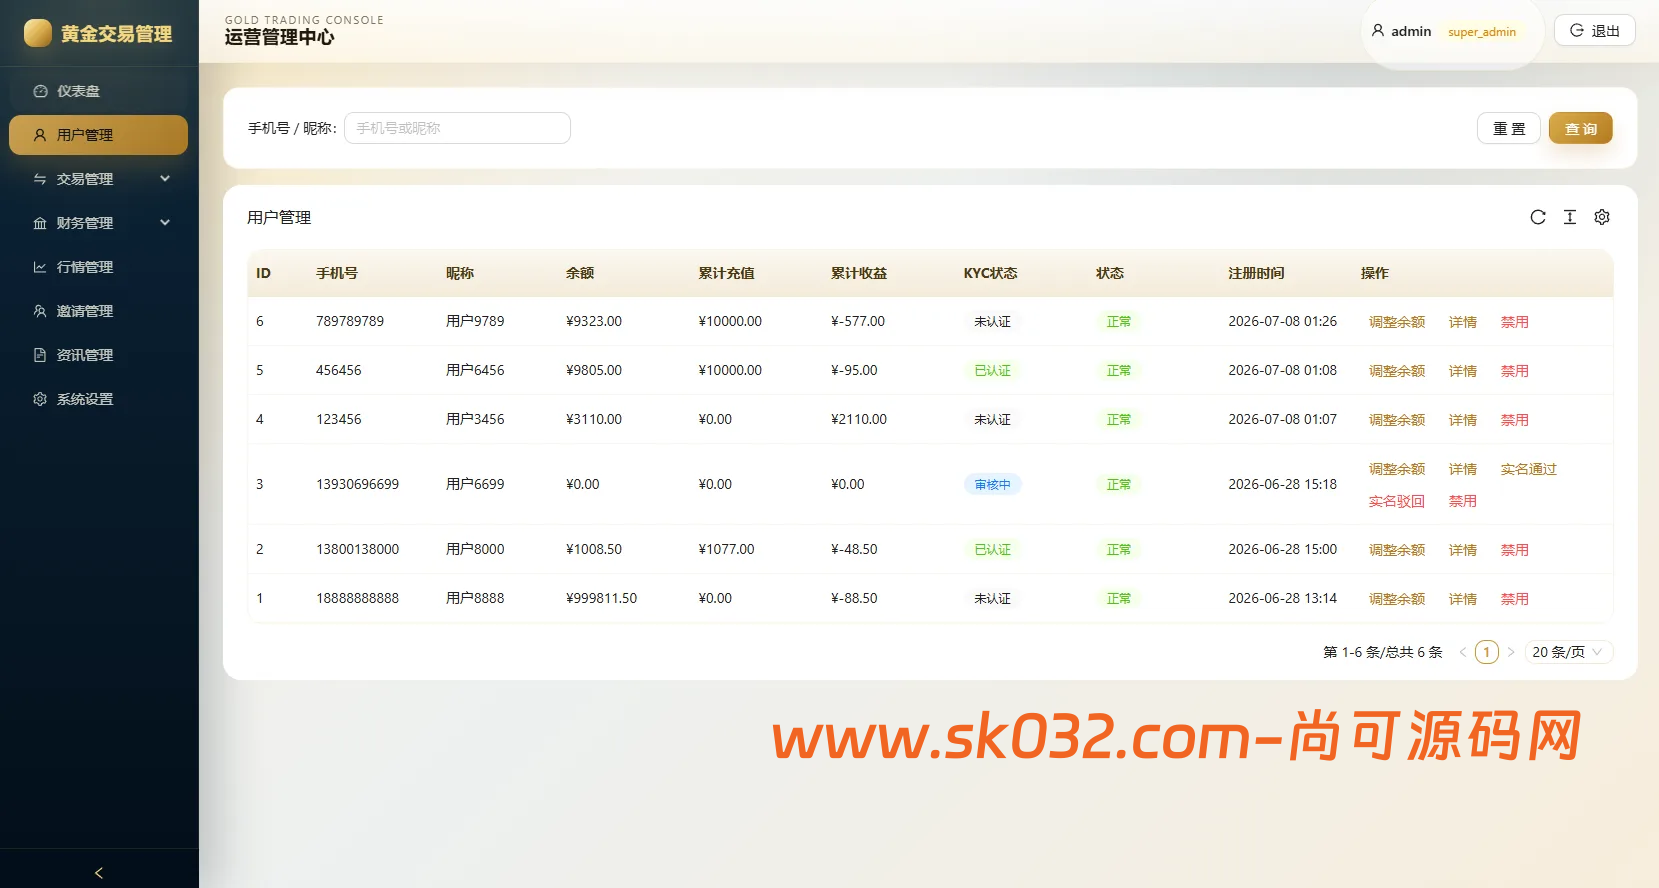
Task: Click 禁用 for user ID 6
Action: click(1514, 322)
